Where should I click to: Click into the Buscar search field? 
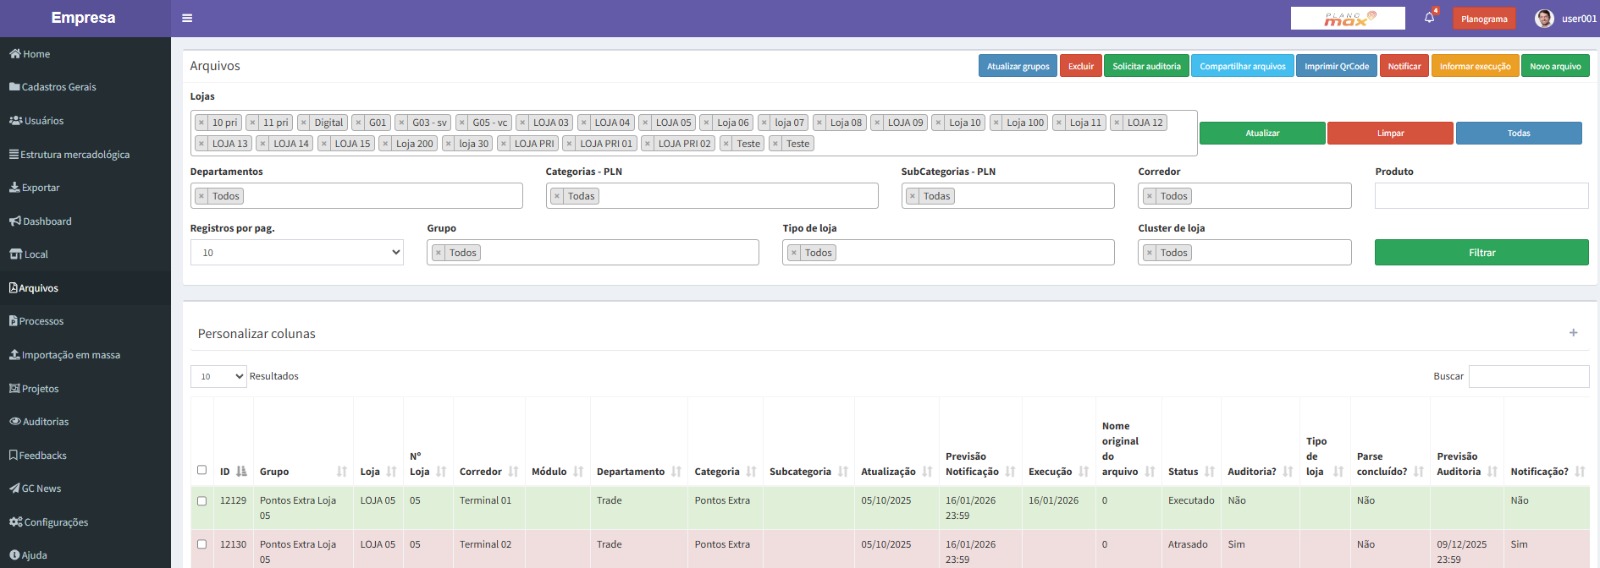pyautogui.click(x=1529, y=376)
